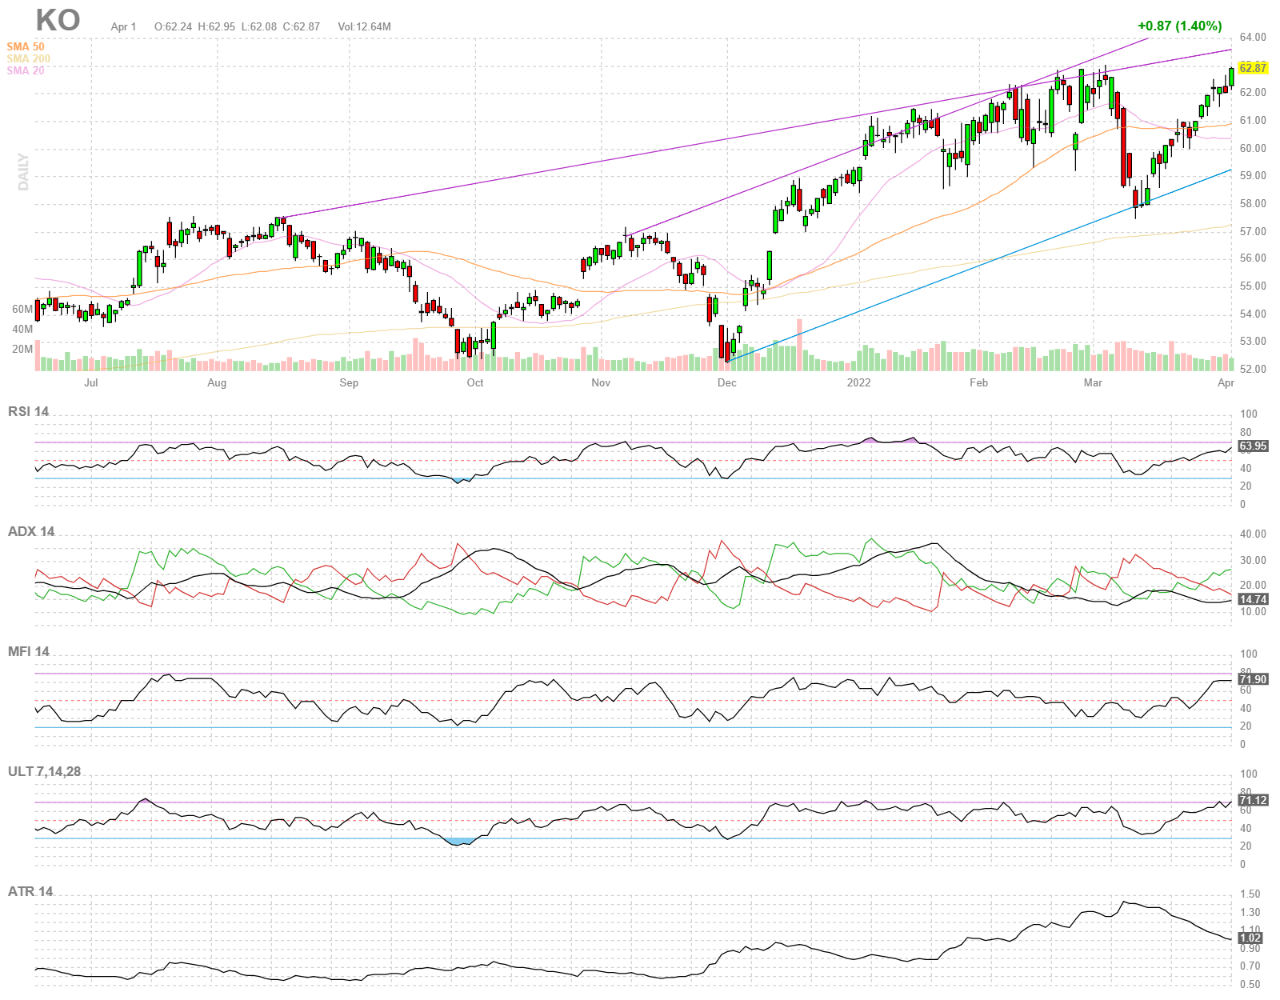
Task: Click the KO ticker symbol
Action: pyautogui.click(x=58, y=19)
